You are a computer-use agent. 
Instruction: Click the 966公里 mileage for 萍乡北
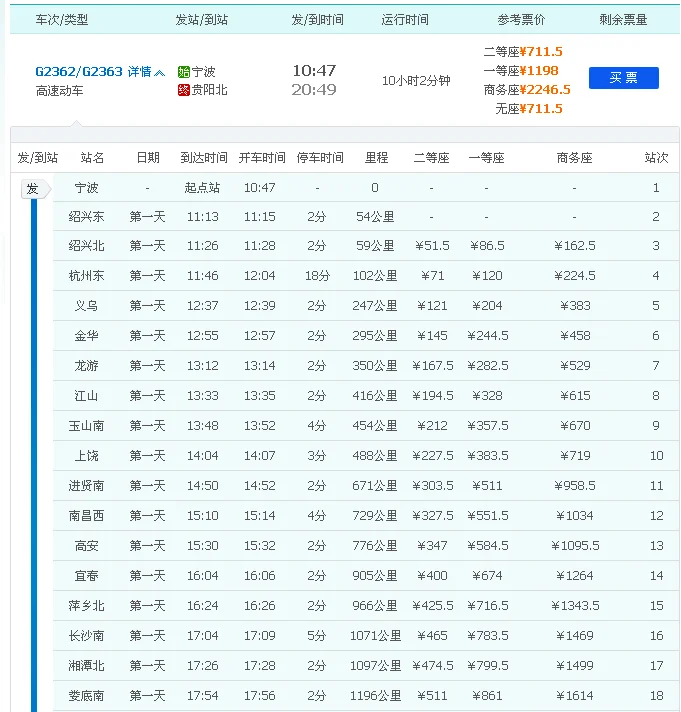click(x=375, y=605)
